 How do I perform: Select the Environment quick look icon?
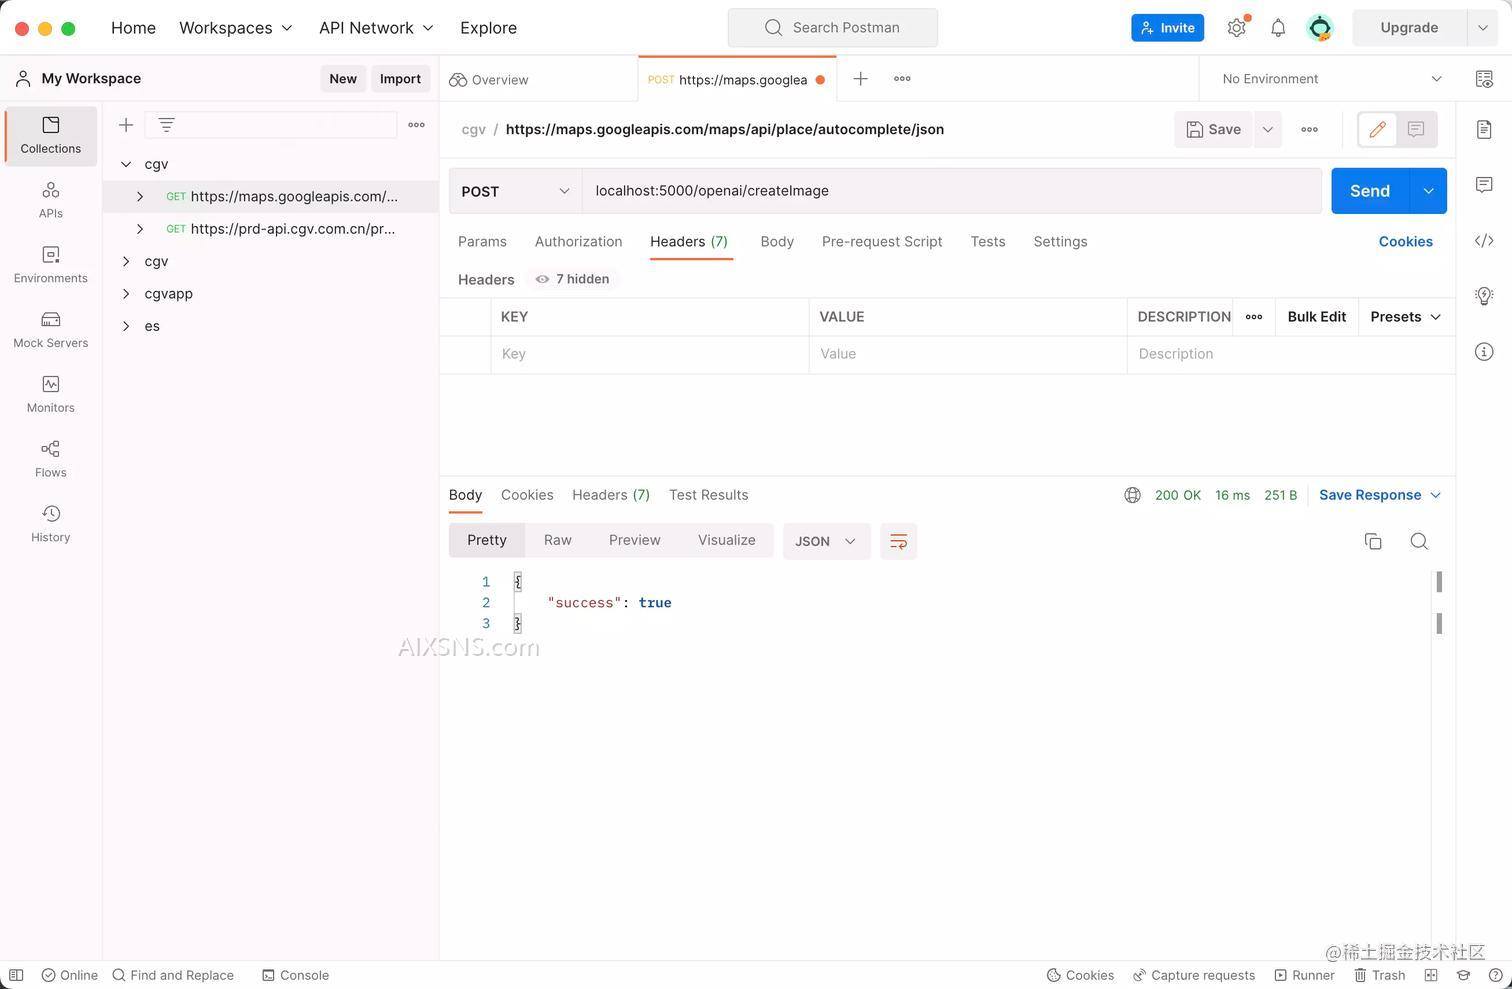(x=1484, y=78)
